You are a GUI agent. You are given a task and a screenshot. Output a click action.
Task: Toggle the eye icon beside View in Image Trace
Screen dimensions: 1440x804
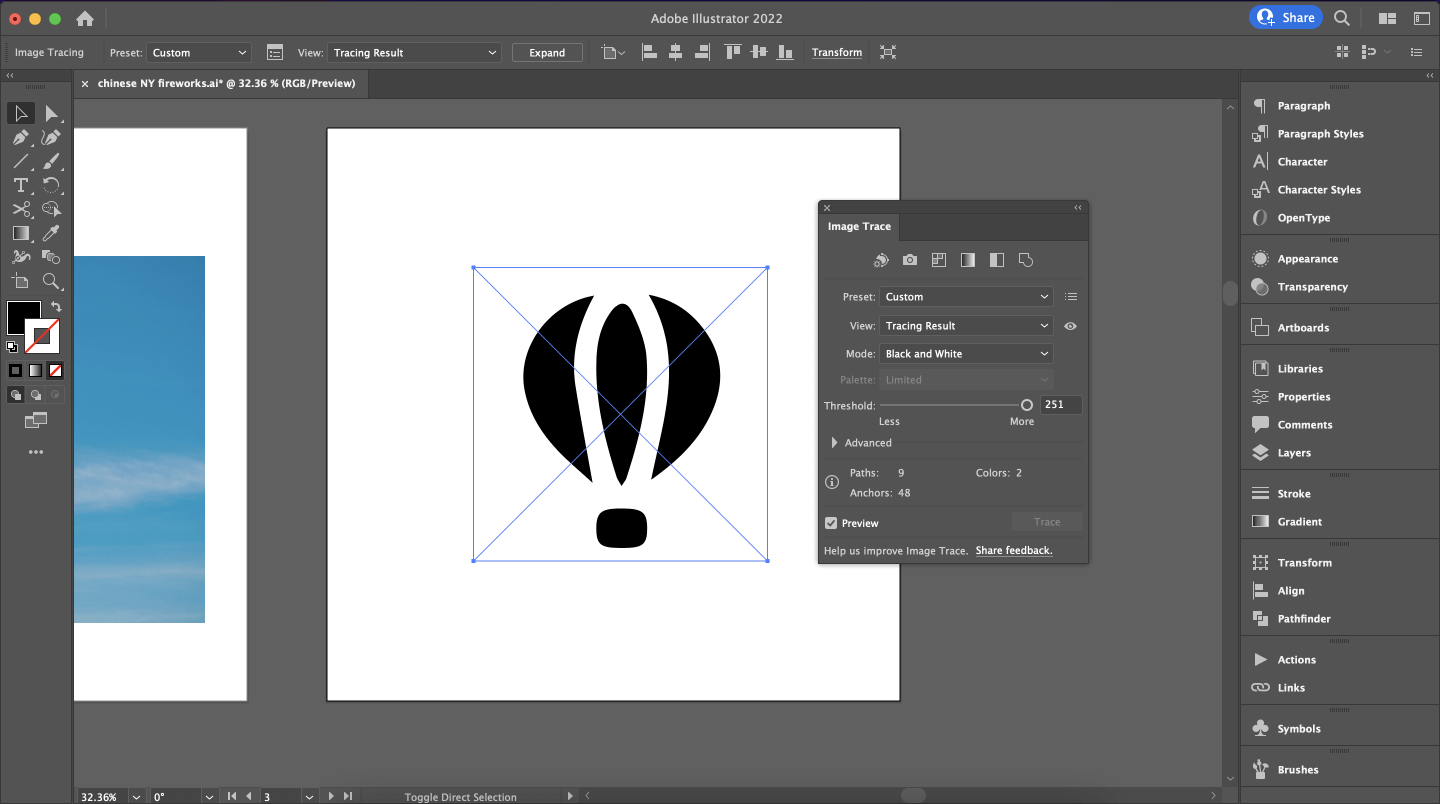pyautogui.click(x=1070, y=326)
